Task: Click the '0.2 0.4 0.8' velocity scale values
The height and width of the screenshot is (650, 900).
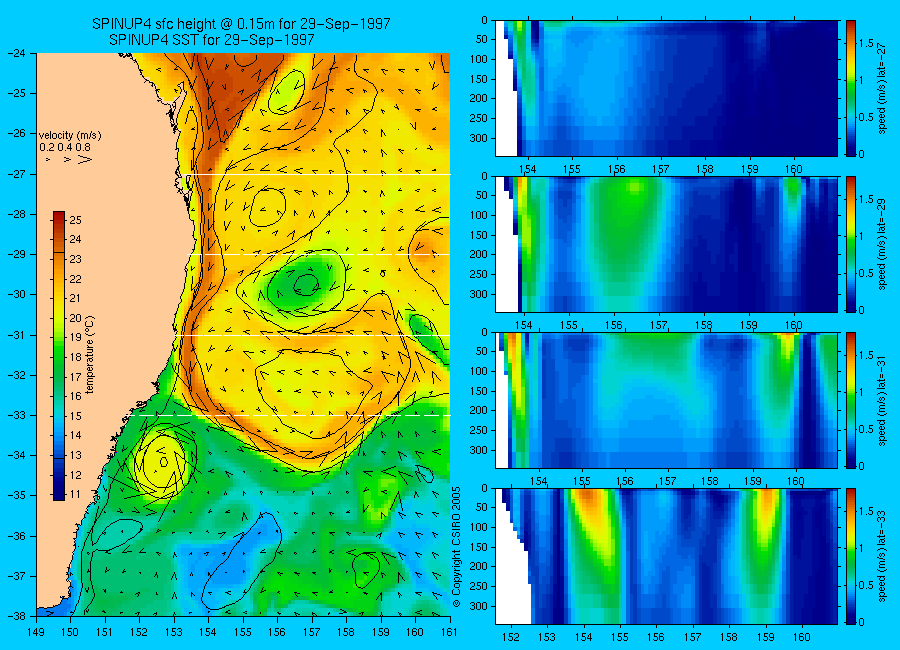Action: pos(65,147)
